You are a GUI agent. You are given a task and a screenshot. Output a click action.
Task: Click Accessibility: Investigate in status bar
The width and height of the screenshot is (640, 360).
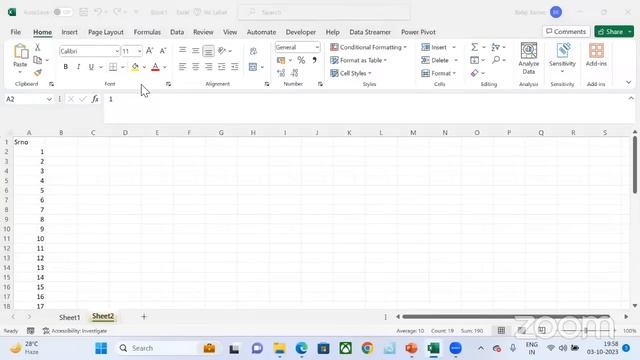(x=75, y=331)
